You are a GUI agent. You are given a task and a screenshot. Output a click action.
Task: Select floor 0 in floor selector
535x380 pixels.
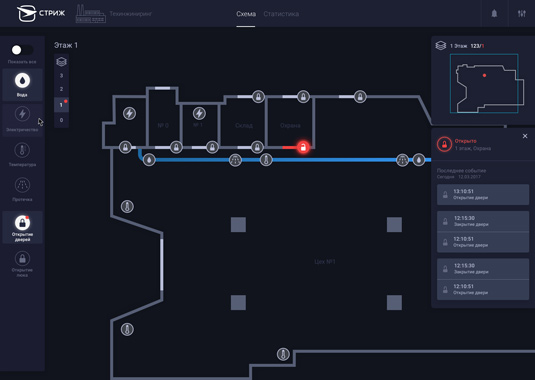tap(61, 120)
